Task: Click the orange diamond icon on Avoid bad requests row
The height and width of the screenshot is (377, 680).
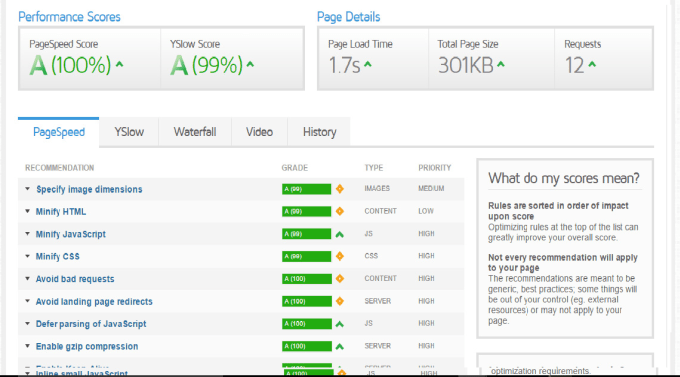Action: 340,279
